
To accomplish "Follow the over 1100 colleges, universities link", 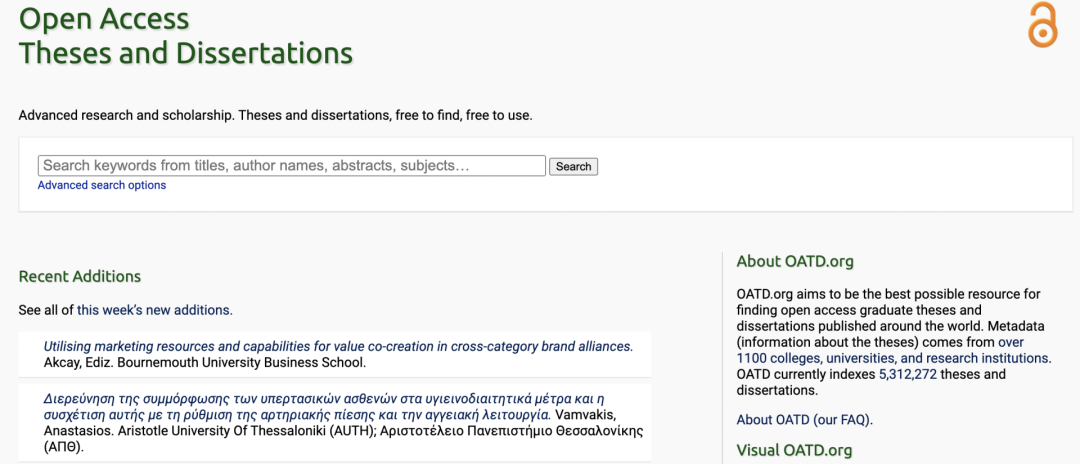I will [894, 350].
